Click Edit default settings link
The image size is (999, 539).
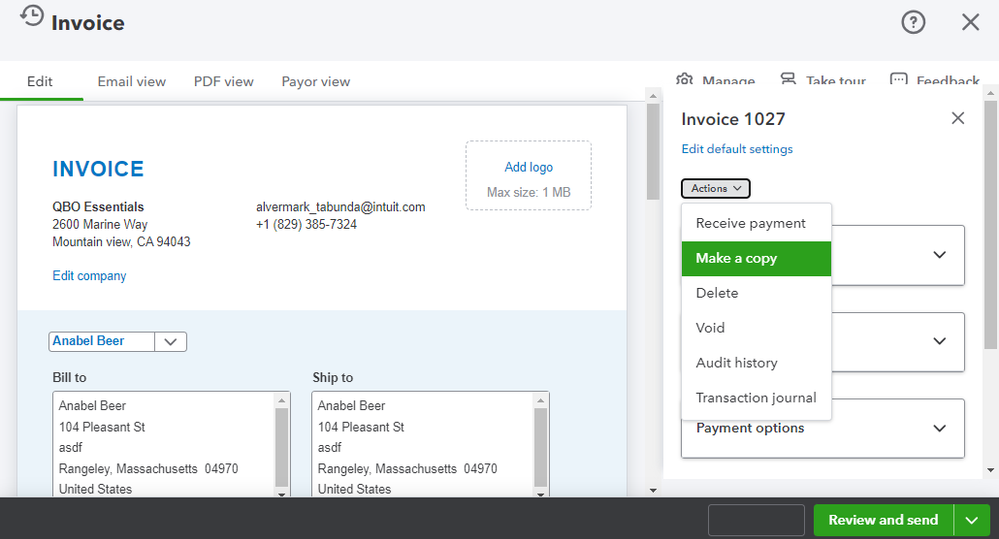point(737,149)
